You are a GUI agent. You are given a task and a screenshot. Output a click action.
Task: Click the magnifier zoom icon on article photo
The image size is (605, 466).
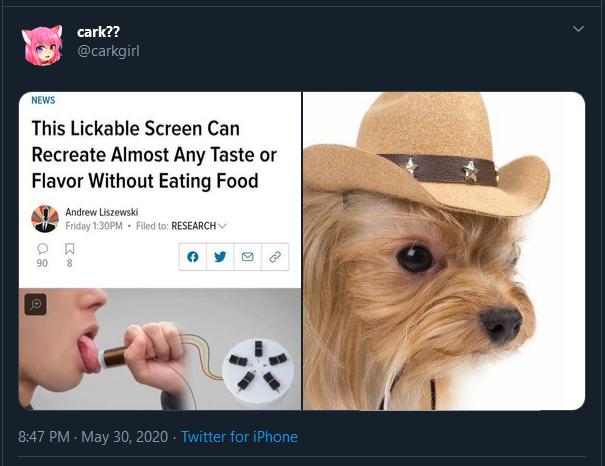point(36,304)
